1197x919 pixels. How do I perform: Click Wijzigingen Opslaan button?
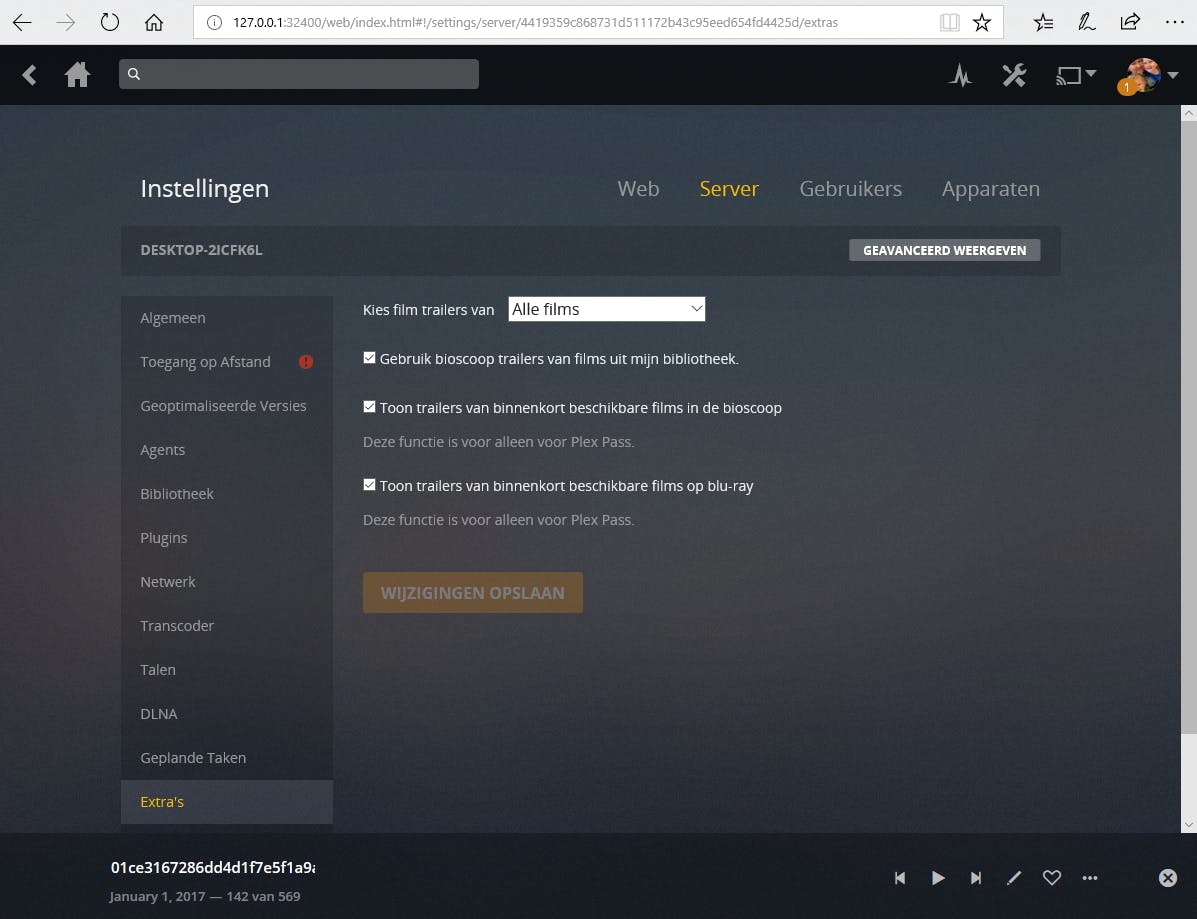tap(473, 592)
